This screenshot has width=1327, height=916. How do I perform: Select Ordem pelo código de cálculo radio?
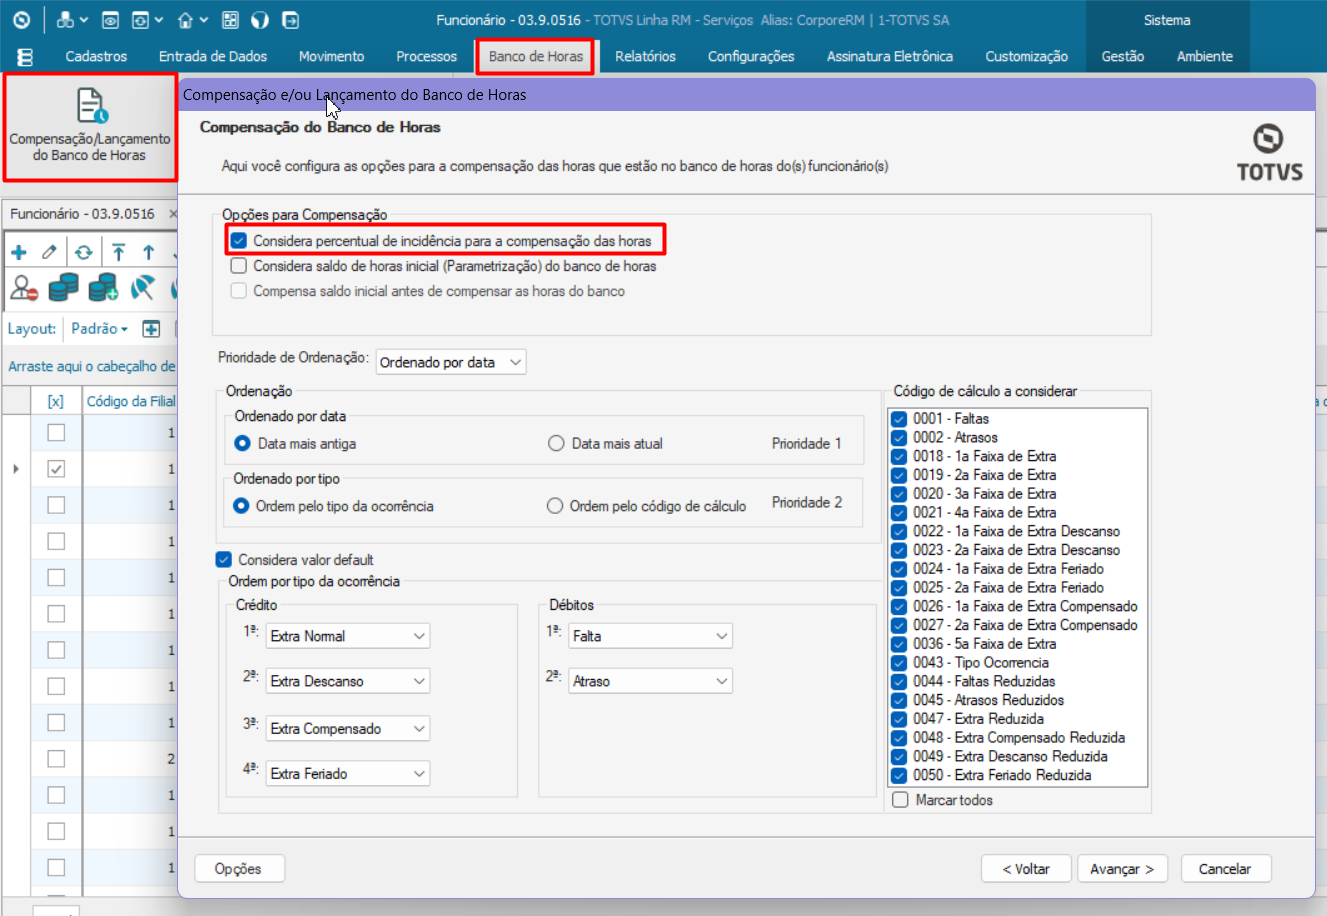pos(555,506)
